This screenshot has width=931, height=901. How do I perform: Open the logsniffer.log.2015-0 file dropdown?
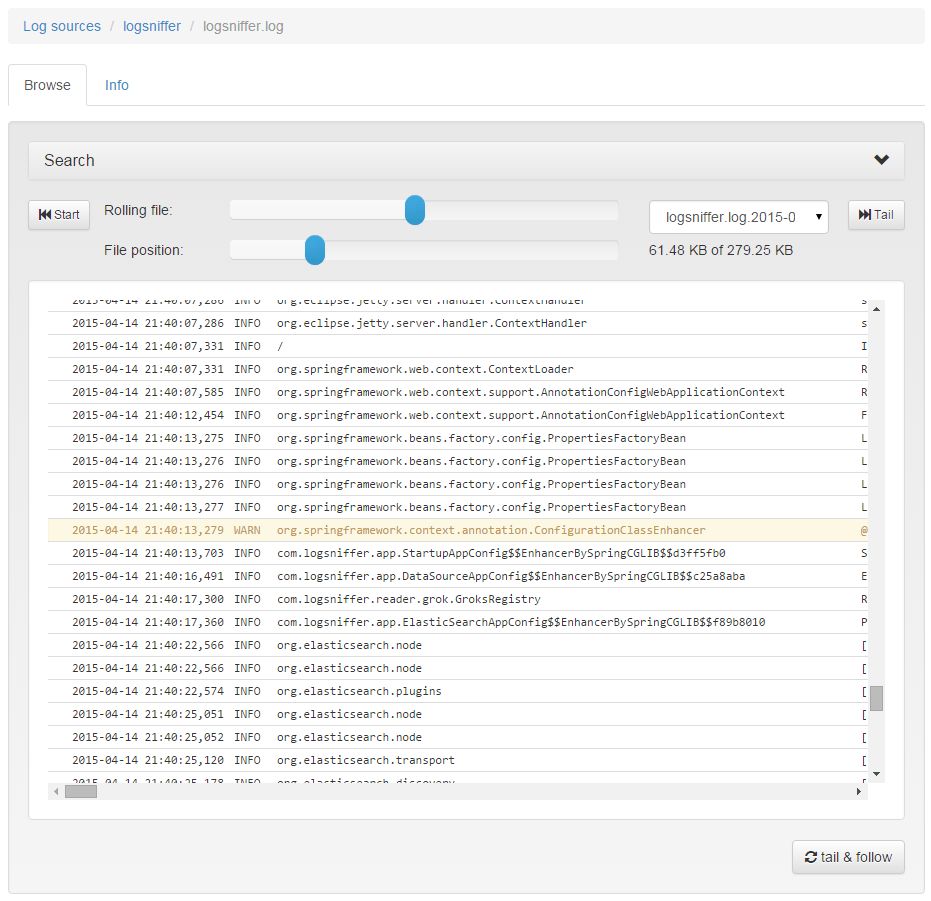coord(738,216)
